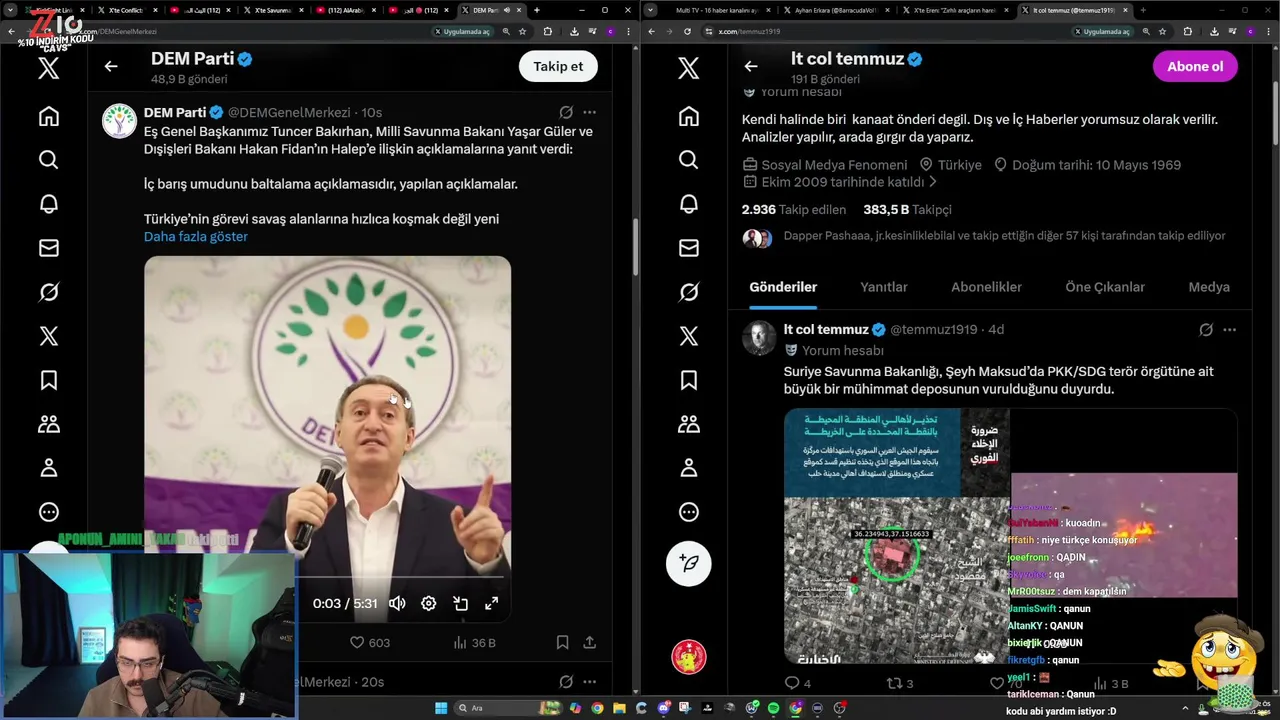The width and height of the screenshot is (1280, 720).
Task: Click left window's vertical scrollbar
Action: pos(634,248)
